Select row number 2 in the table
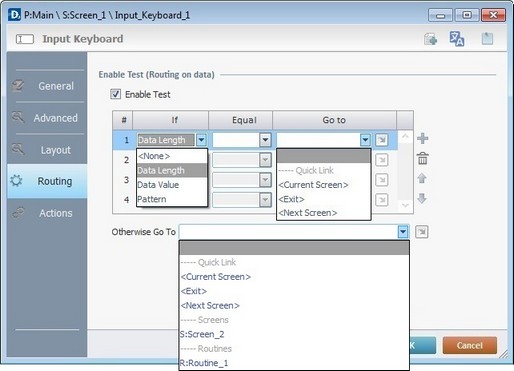 [x=126, y=160]
